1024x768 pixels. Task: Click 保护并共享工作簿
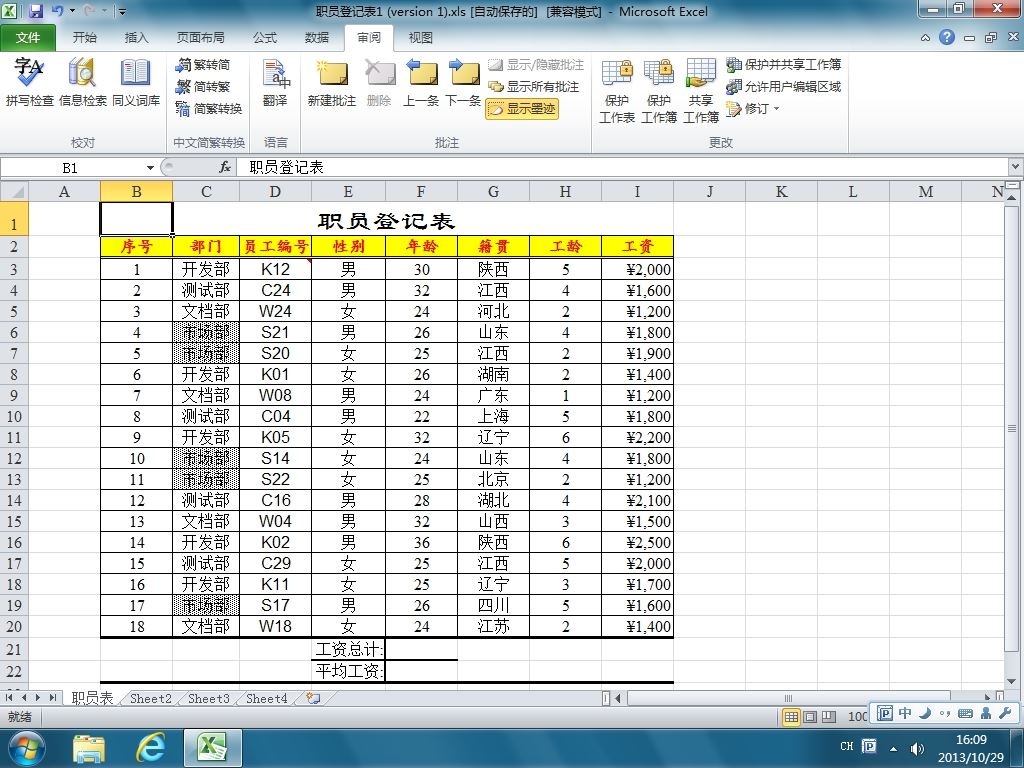pos(783,65)
